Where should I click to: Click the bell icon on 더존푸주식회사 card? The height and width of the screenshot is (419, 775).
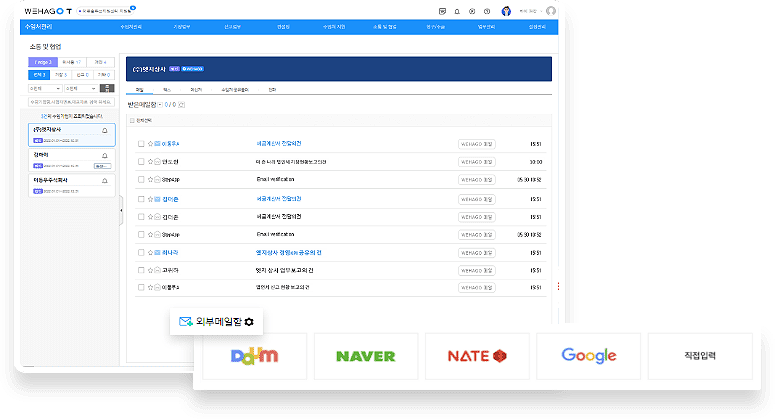(105, 181)
